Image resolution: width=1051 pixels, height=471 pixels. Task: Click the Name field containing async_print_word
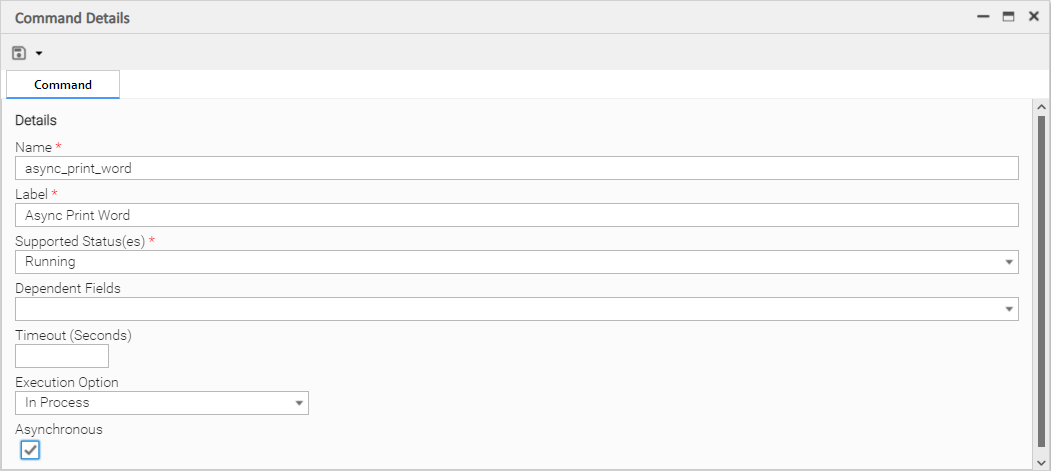(x=517, y=168)
